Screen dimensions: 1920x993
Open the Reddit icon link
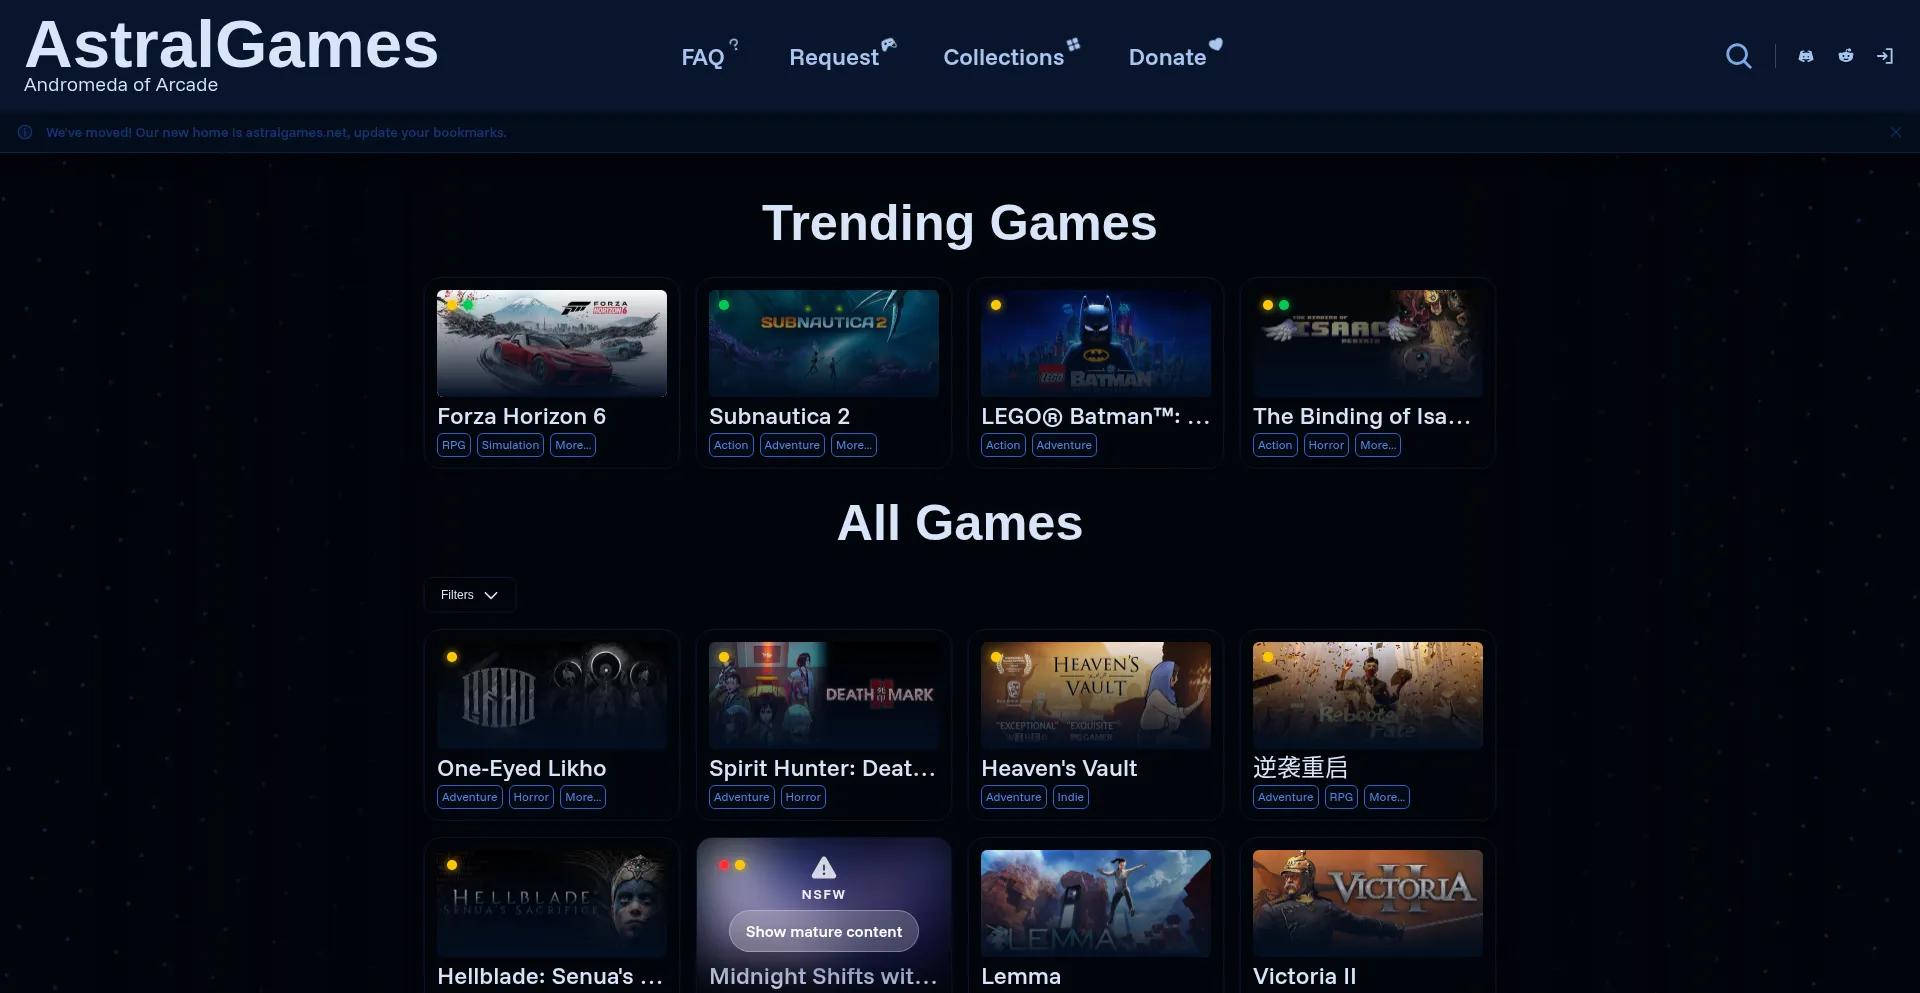pos(1846,56)
